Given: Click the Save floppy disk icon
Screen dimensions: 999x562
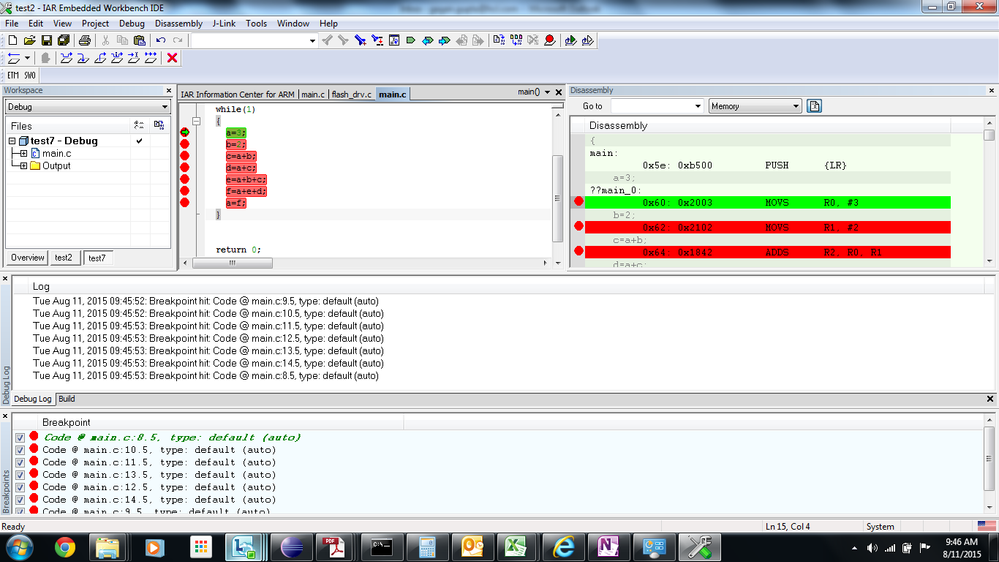Looking at the screenshot, I should (x=47, y=40).
